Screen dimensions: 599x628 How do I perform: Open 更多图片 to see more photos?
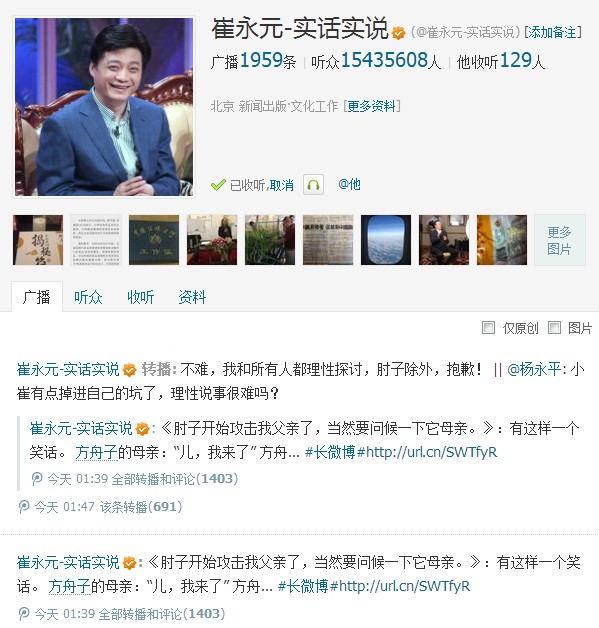point(559,240)
